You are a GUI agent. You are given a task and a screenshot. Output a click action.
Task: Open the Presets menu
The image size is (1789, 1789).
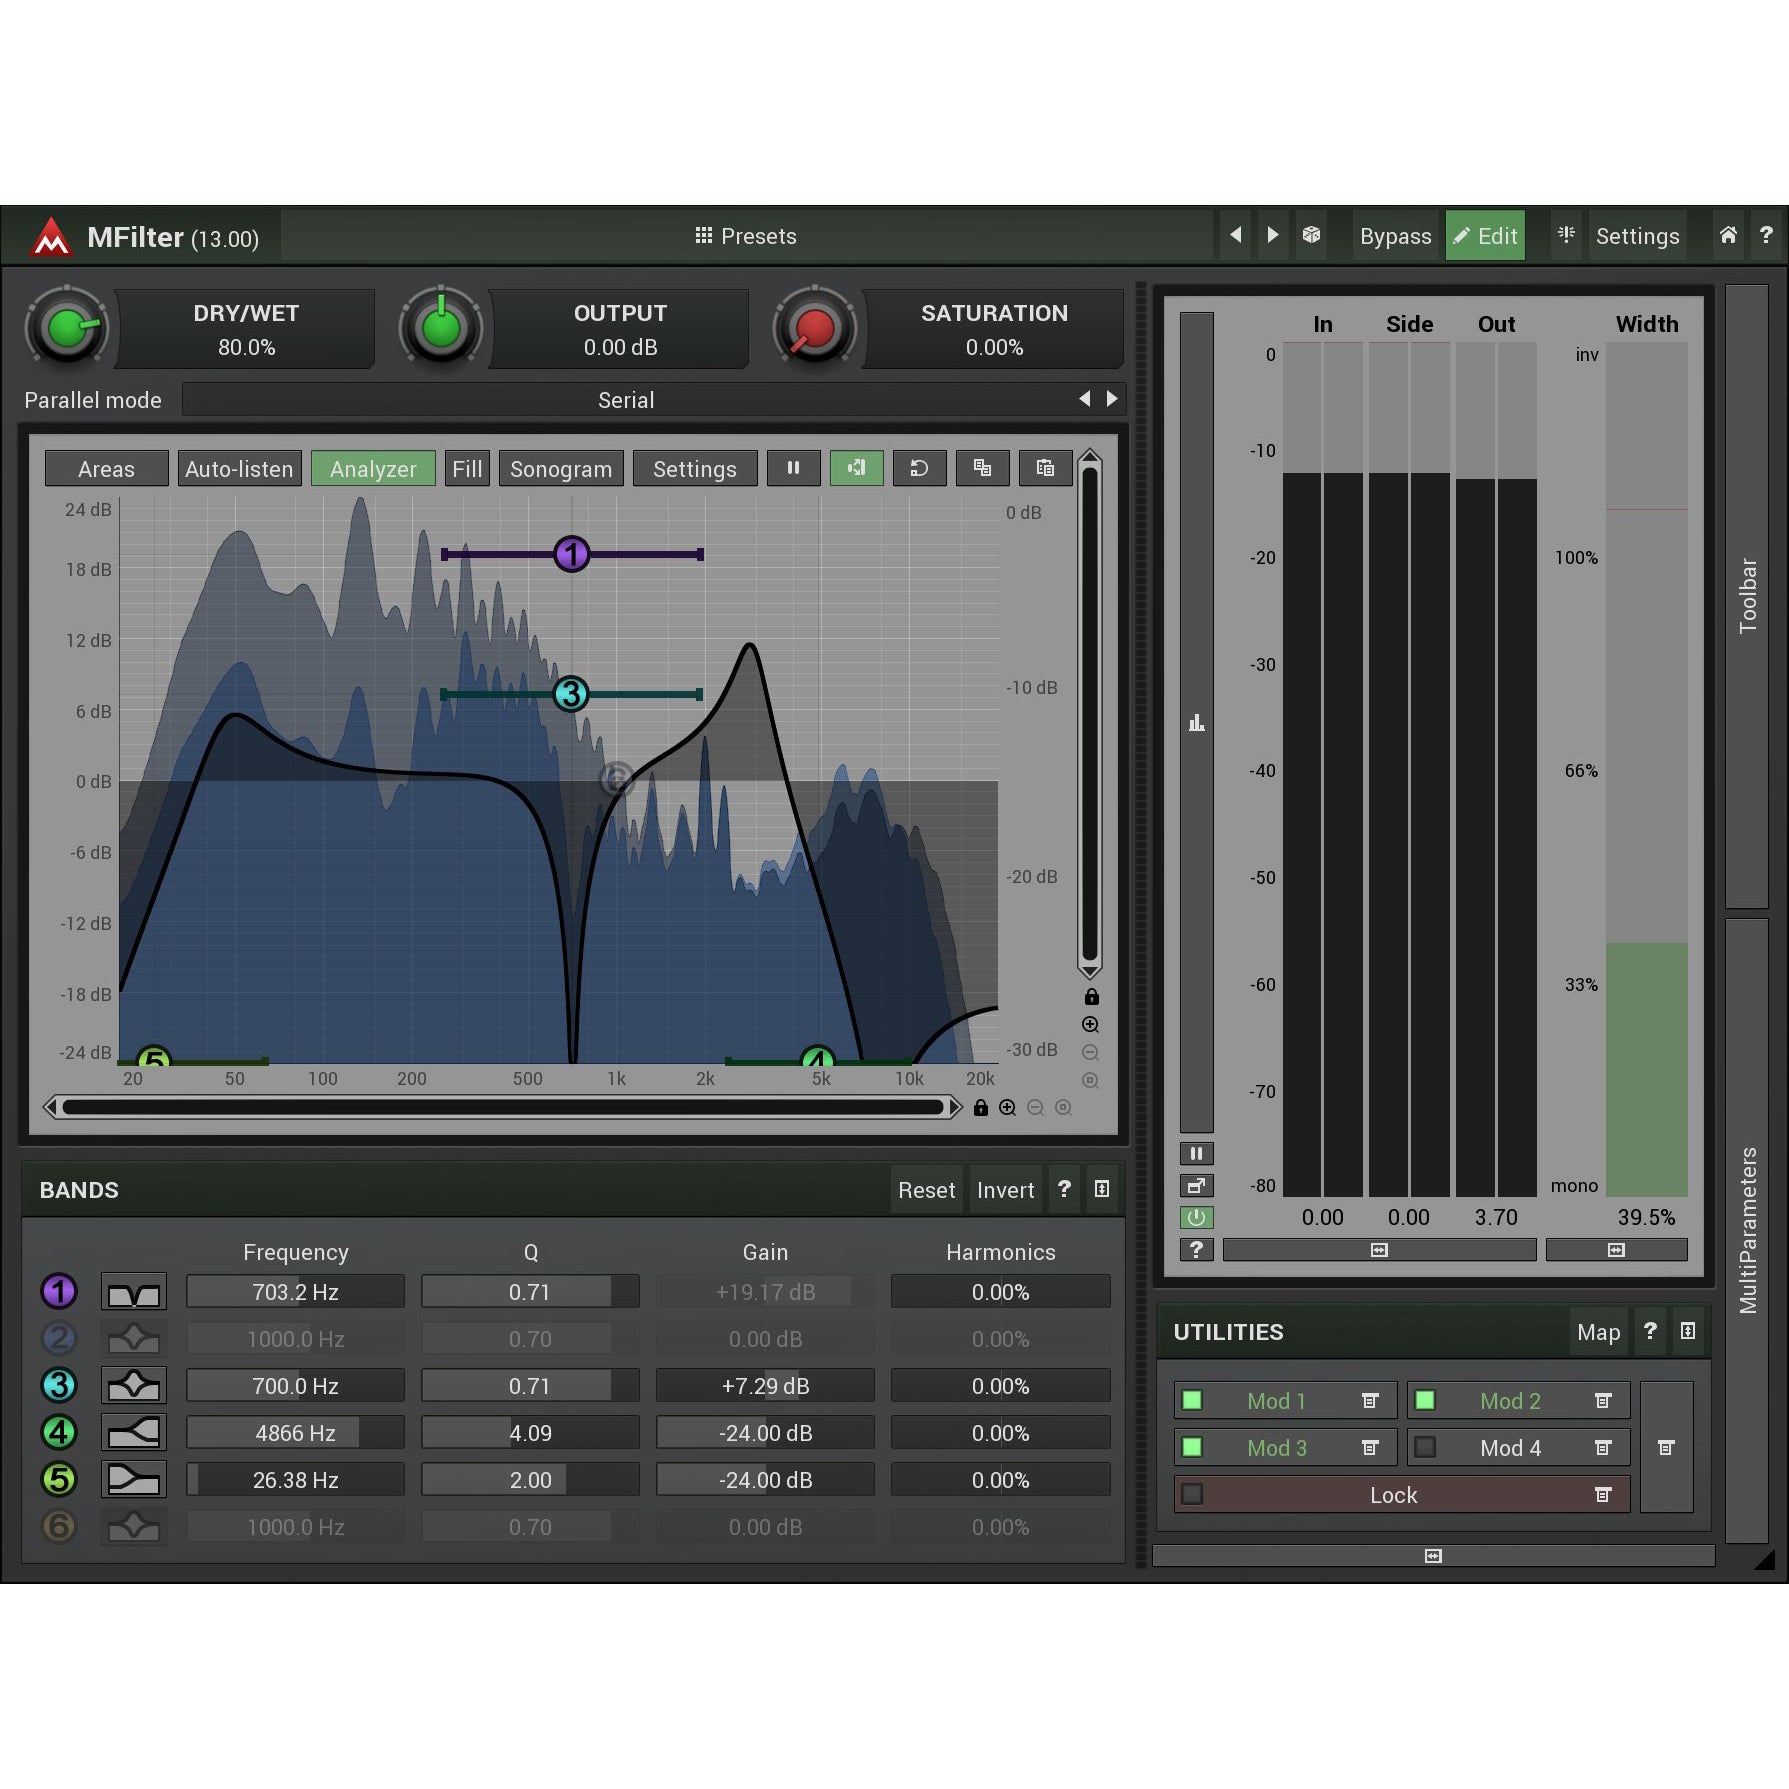[746, 236]
